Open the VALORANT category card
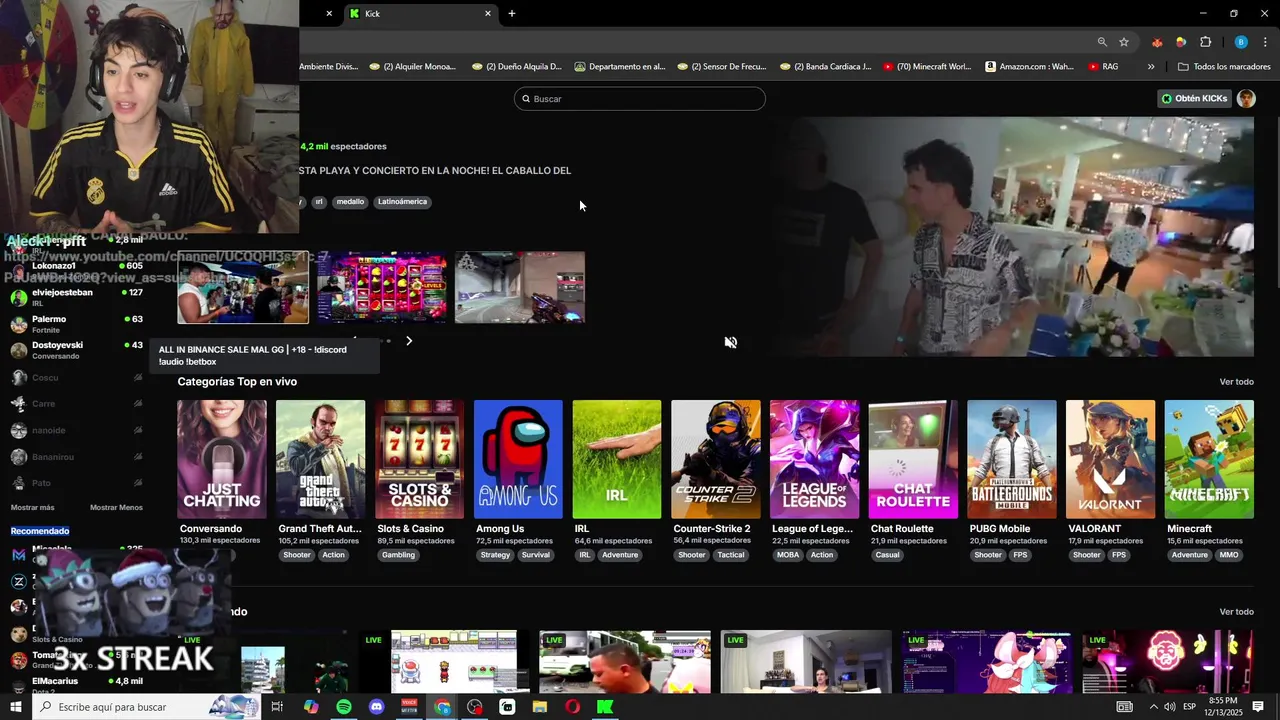1280x720 pixels. pyautogui.click(x=1110, y=459)
